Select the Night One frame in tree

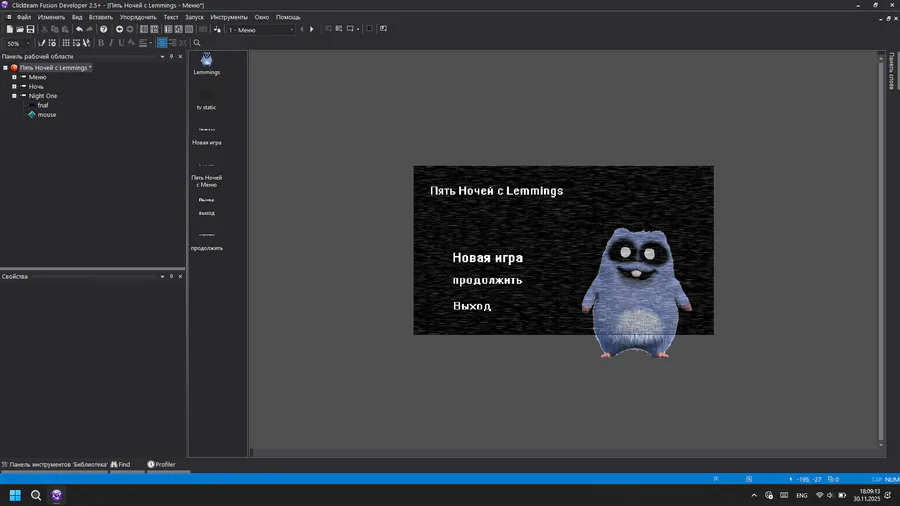pyautogui.click(x=42, y=96)
